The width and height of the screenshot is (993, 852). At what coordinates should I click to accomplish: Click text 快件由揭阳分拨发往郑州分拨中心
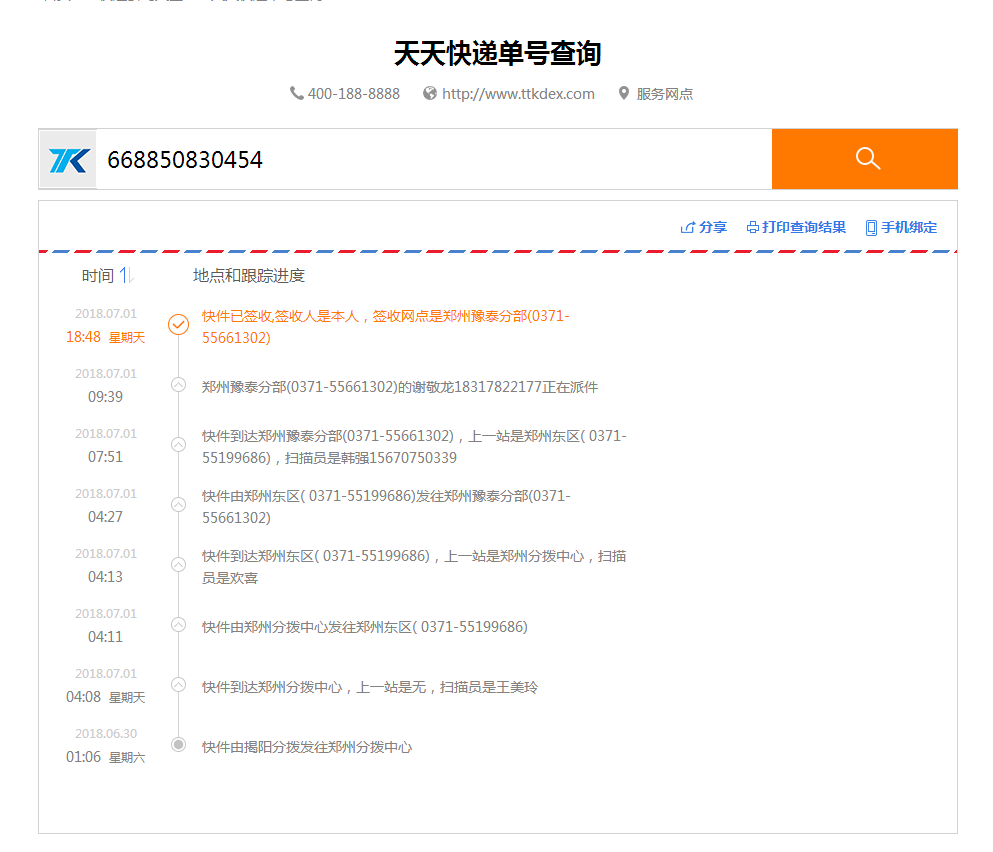coord(307,747)
